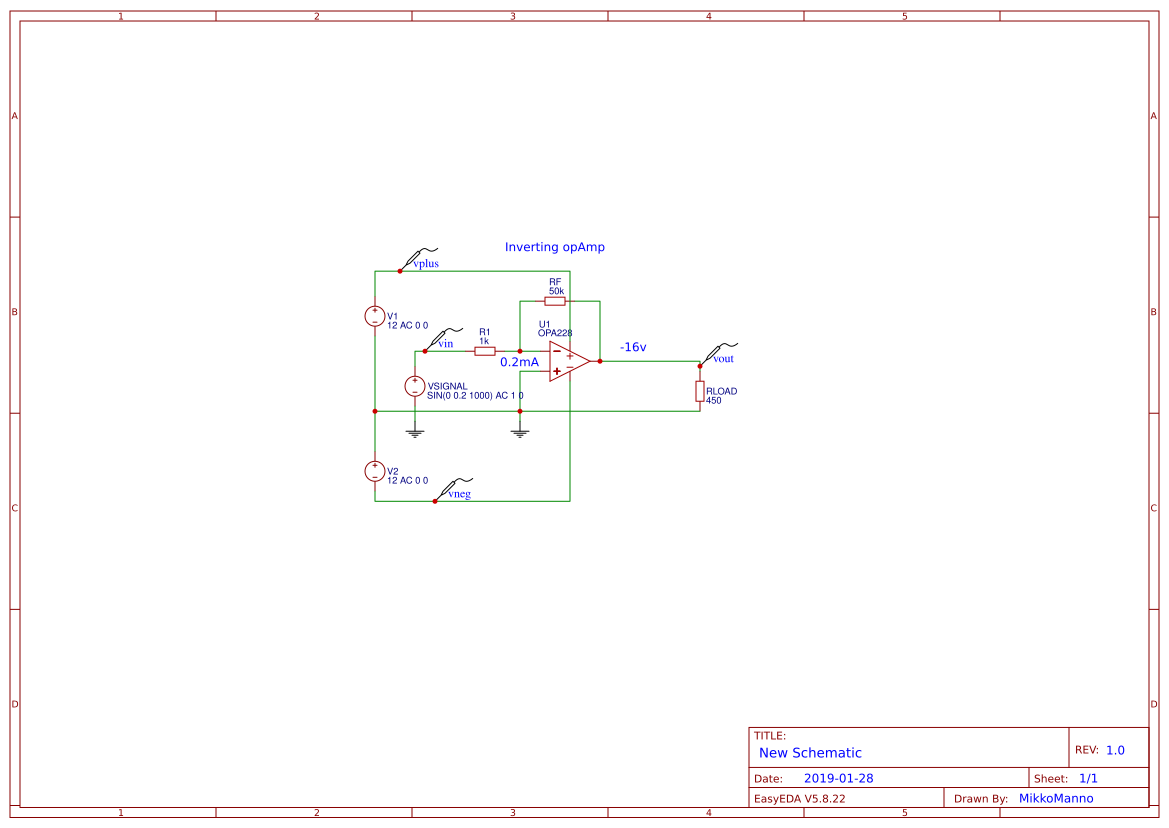Screen dimensions: 1169x828
Task: Click the -16v voltage annotation
Action: coord(632,345)
